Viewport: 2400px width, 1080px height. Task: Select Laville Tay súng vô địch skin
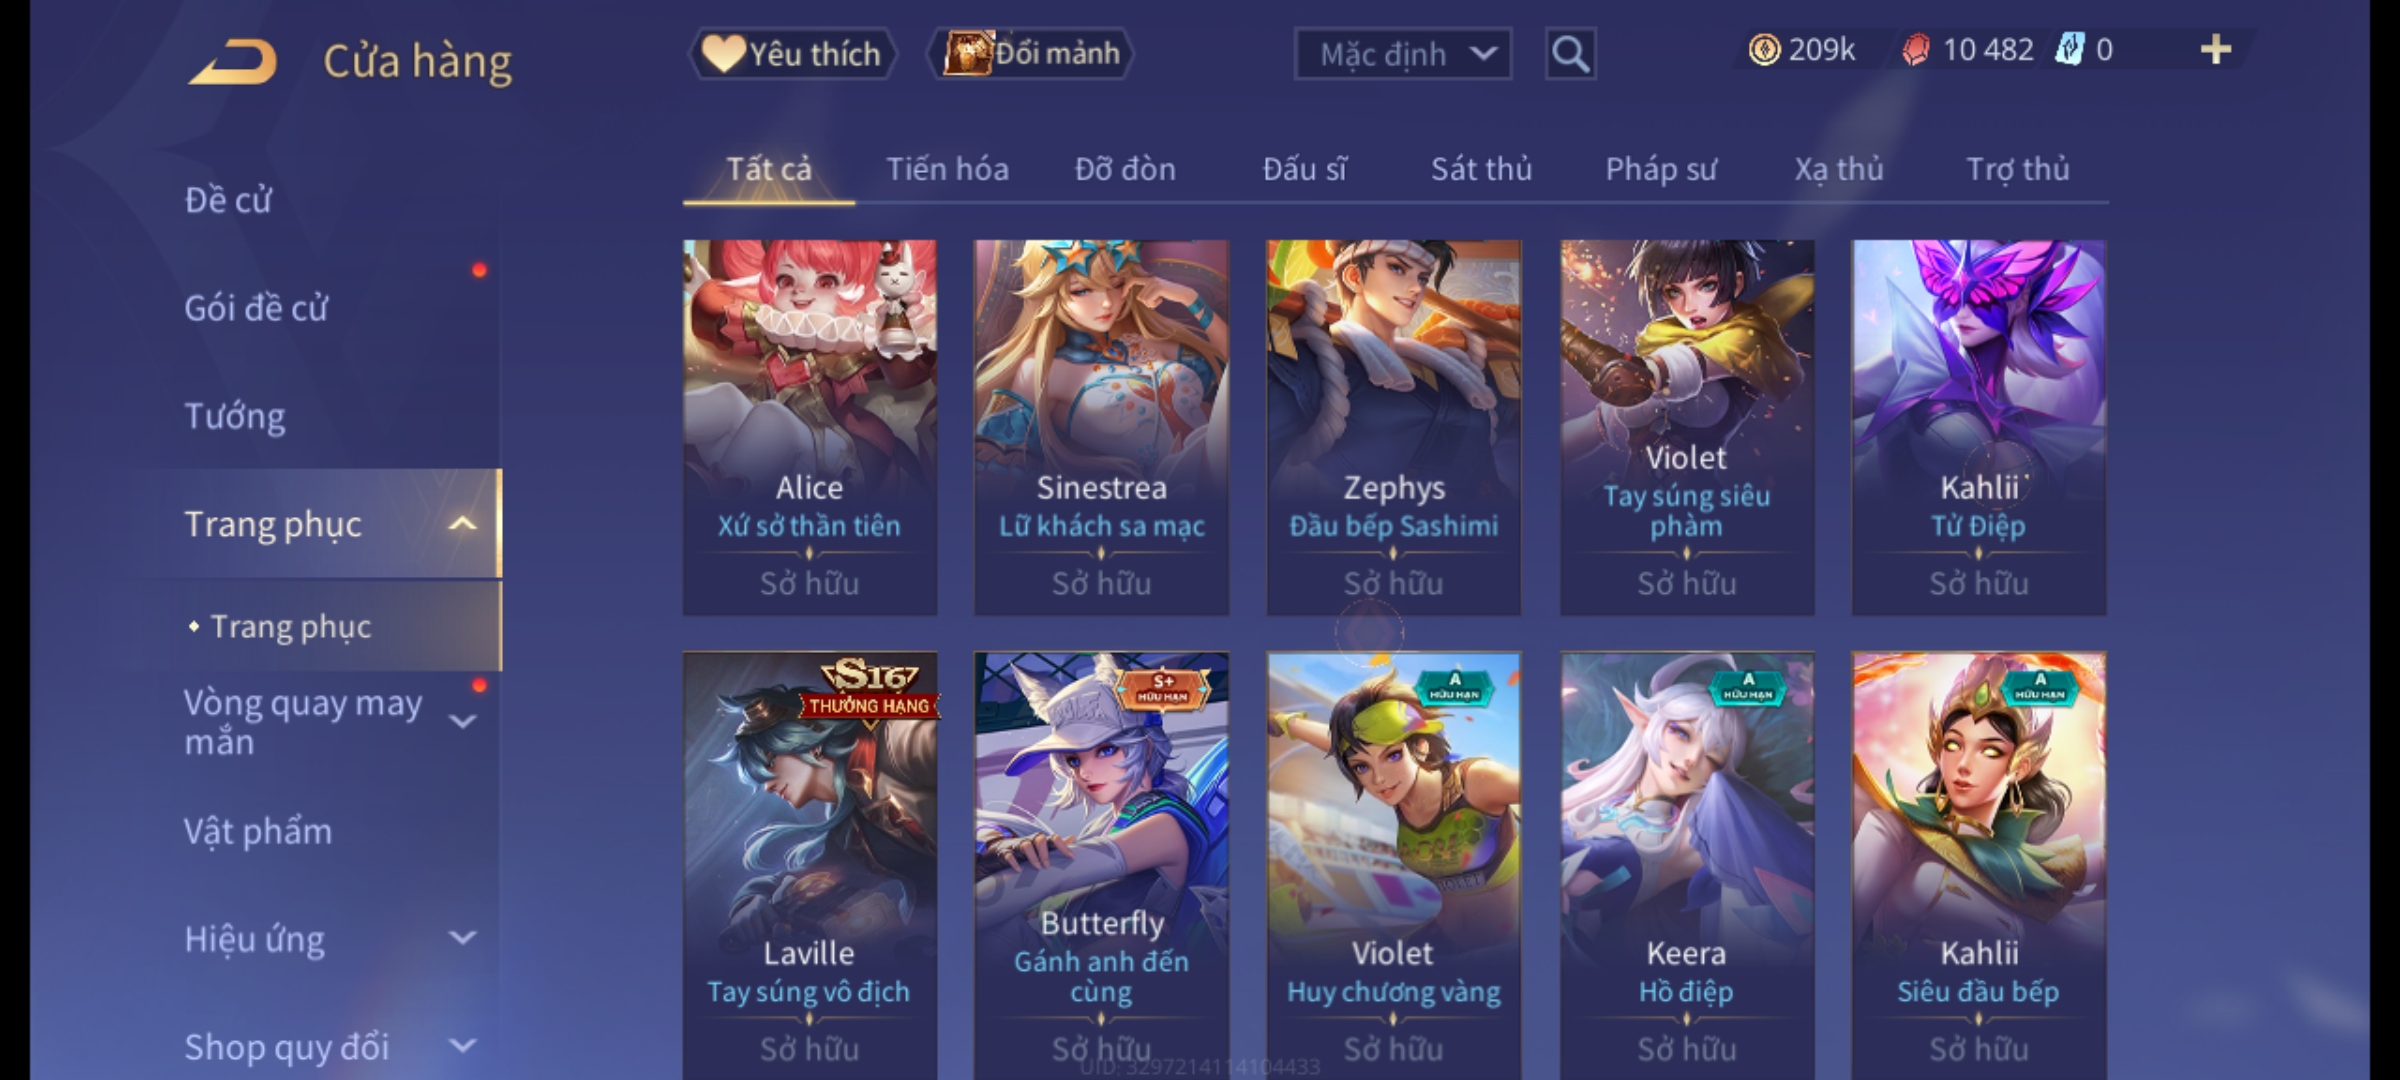point(810,866)
